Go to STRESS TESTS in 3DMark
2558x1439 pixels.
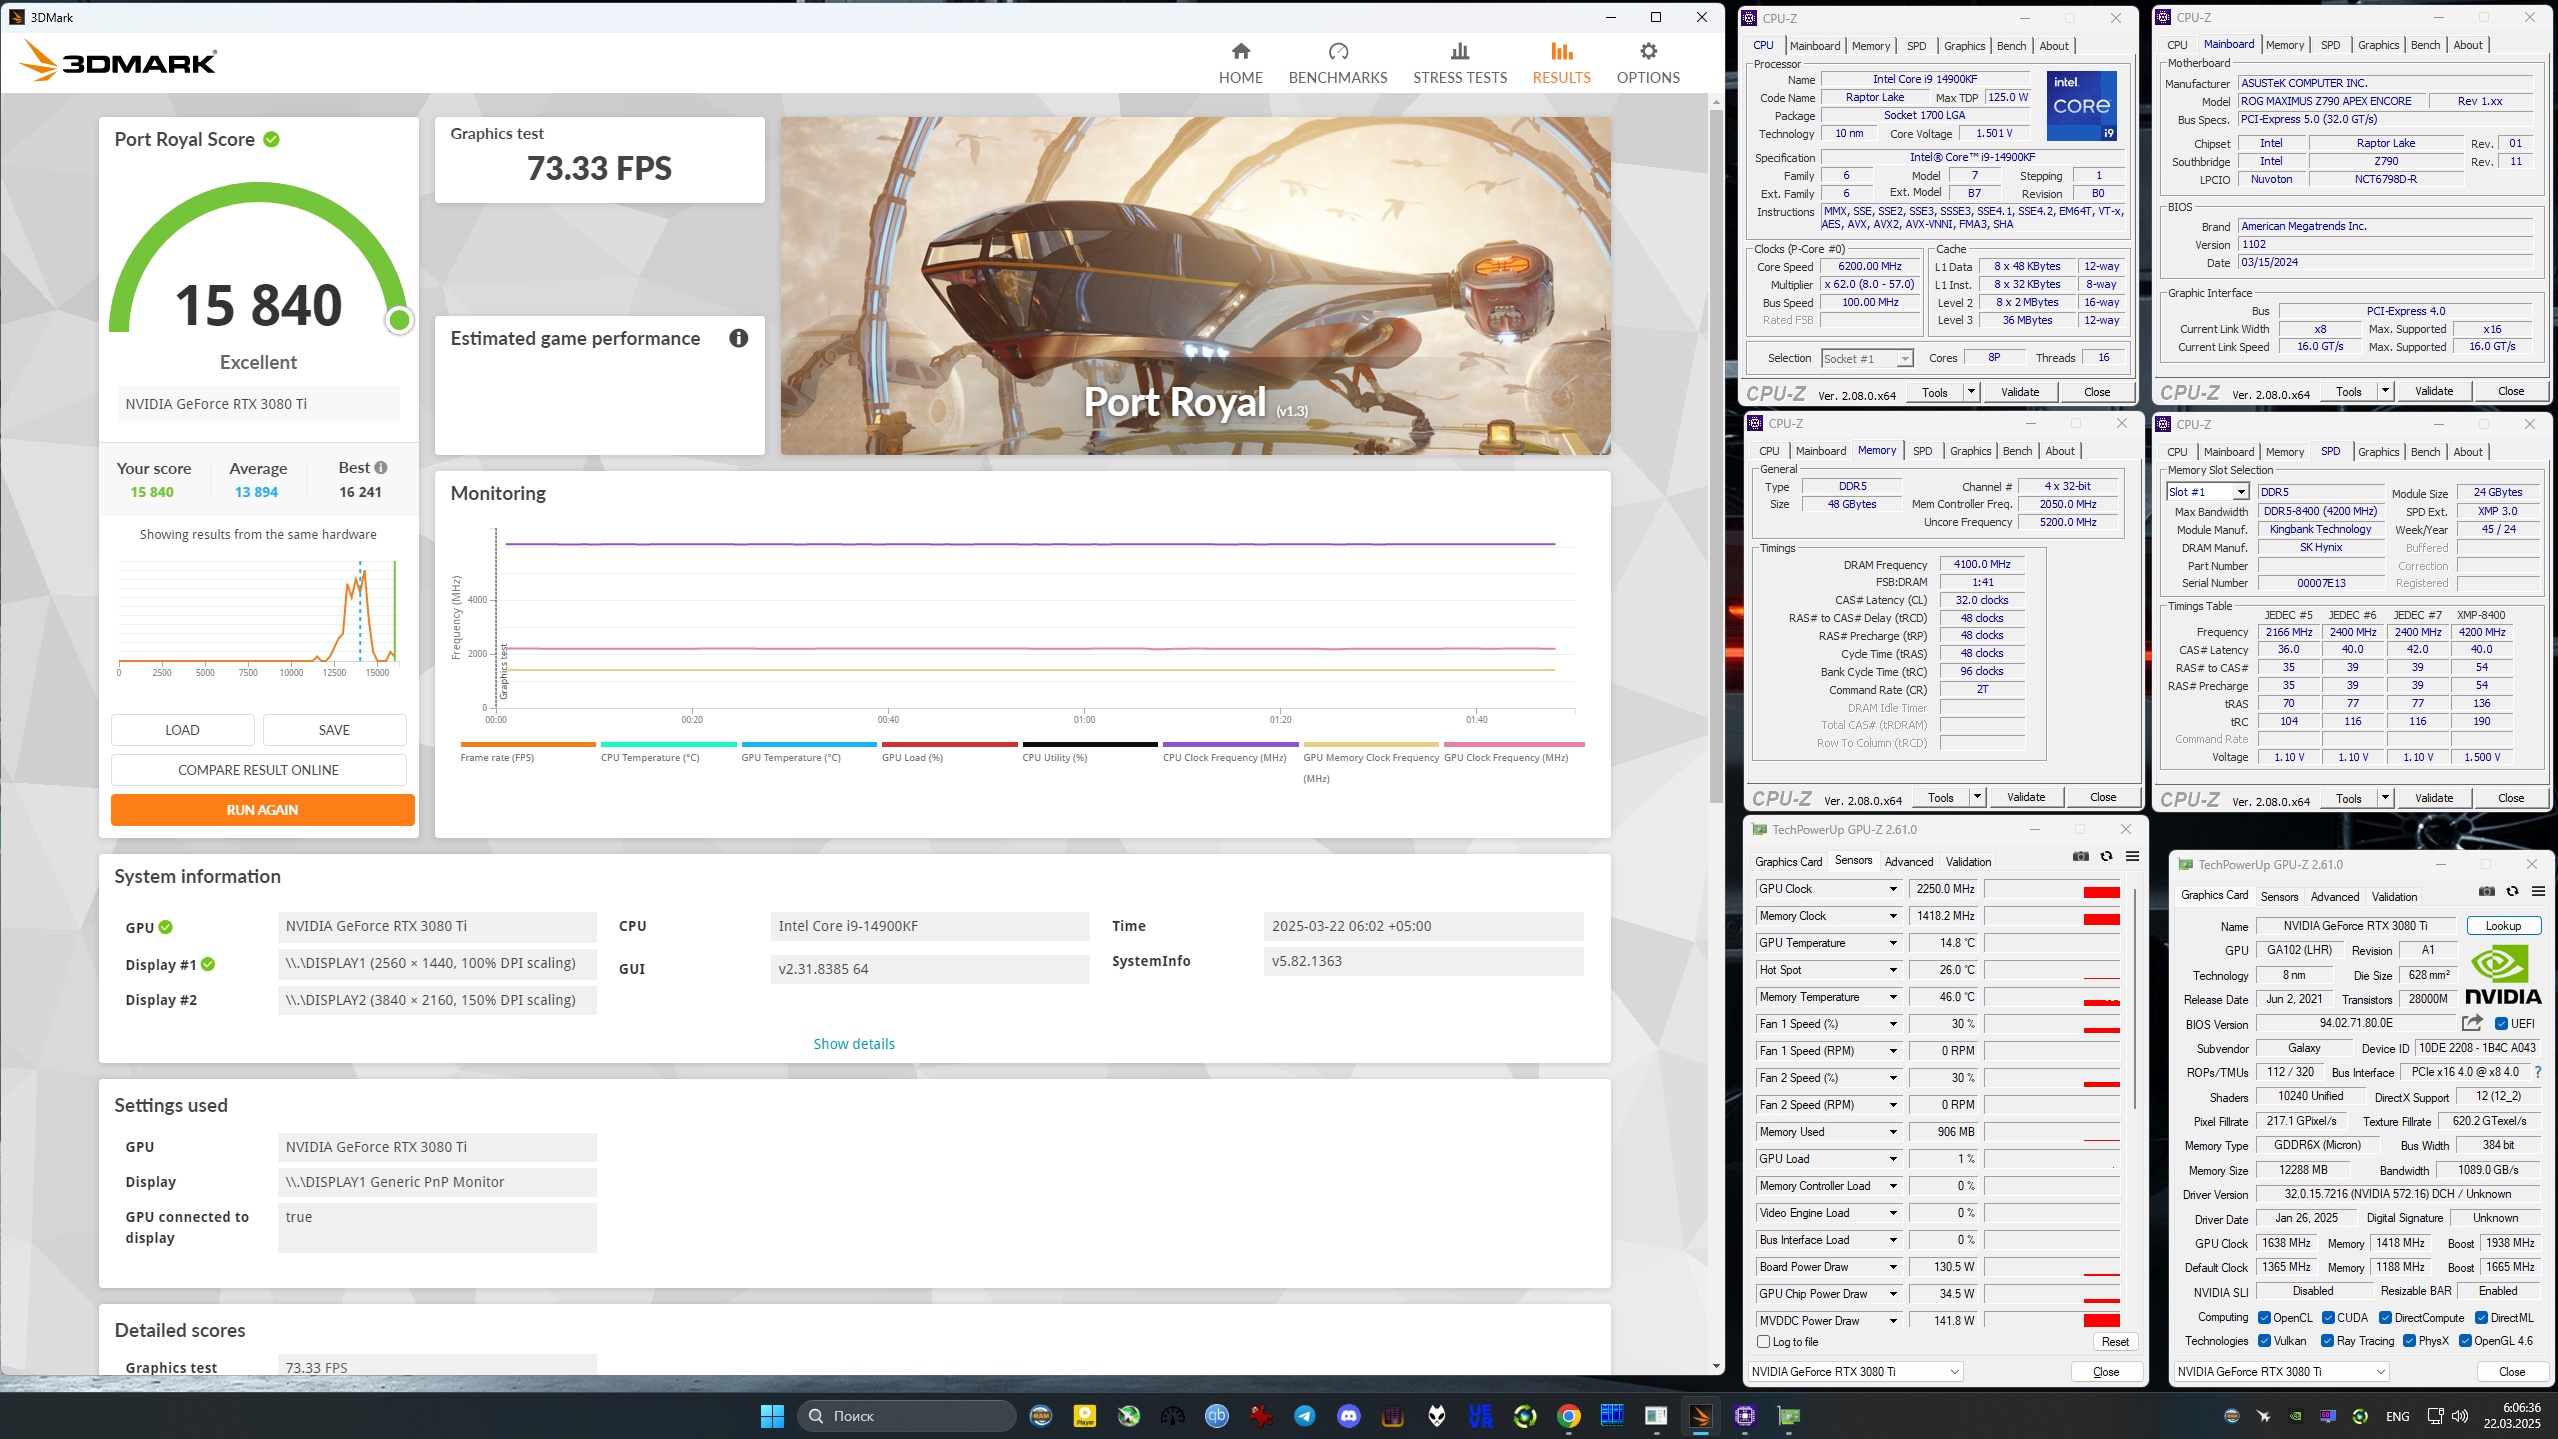1460,63
